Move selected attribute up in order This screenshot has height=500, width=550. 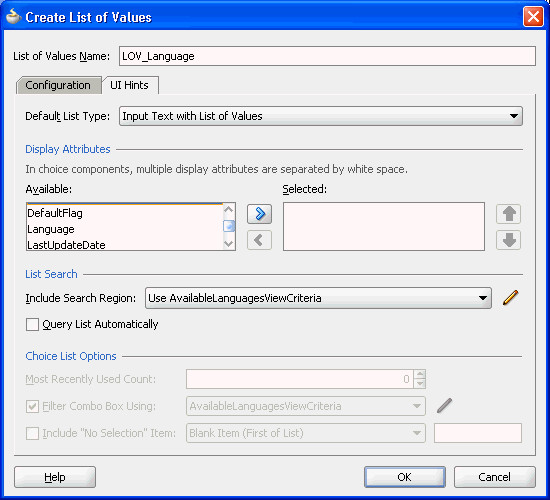pyautogui.click(x=508, y=214)
